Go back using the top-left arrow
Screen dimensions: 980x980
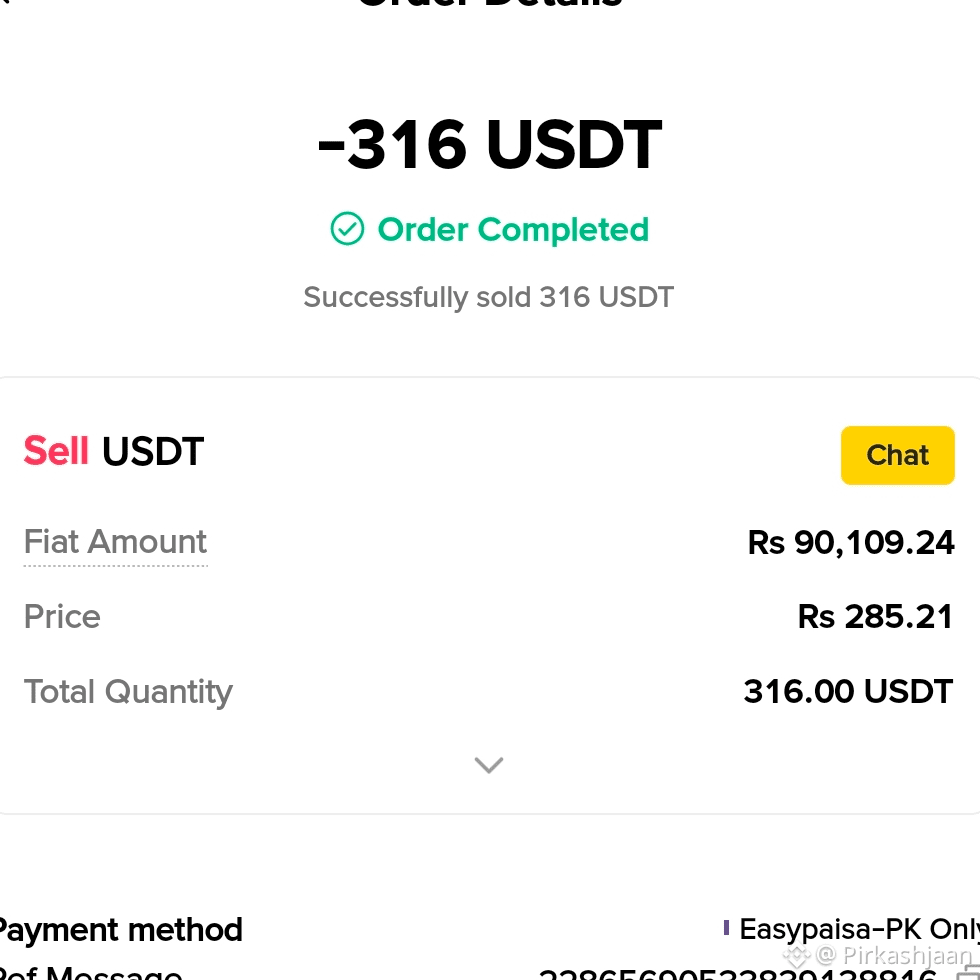coord(5,2)
